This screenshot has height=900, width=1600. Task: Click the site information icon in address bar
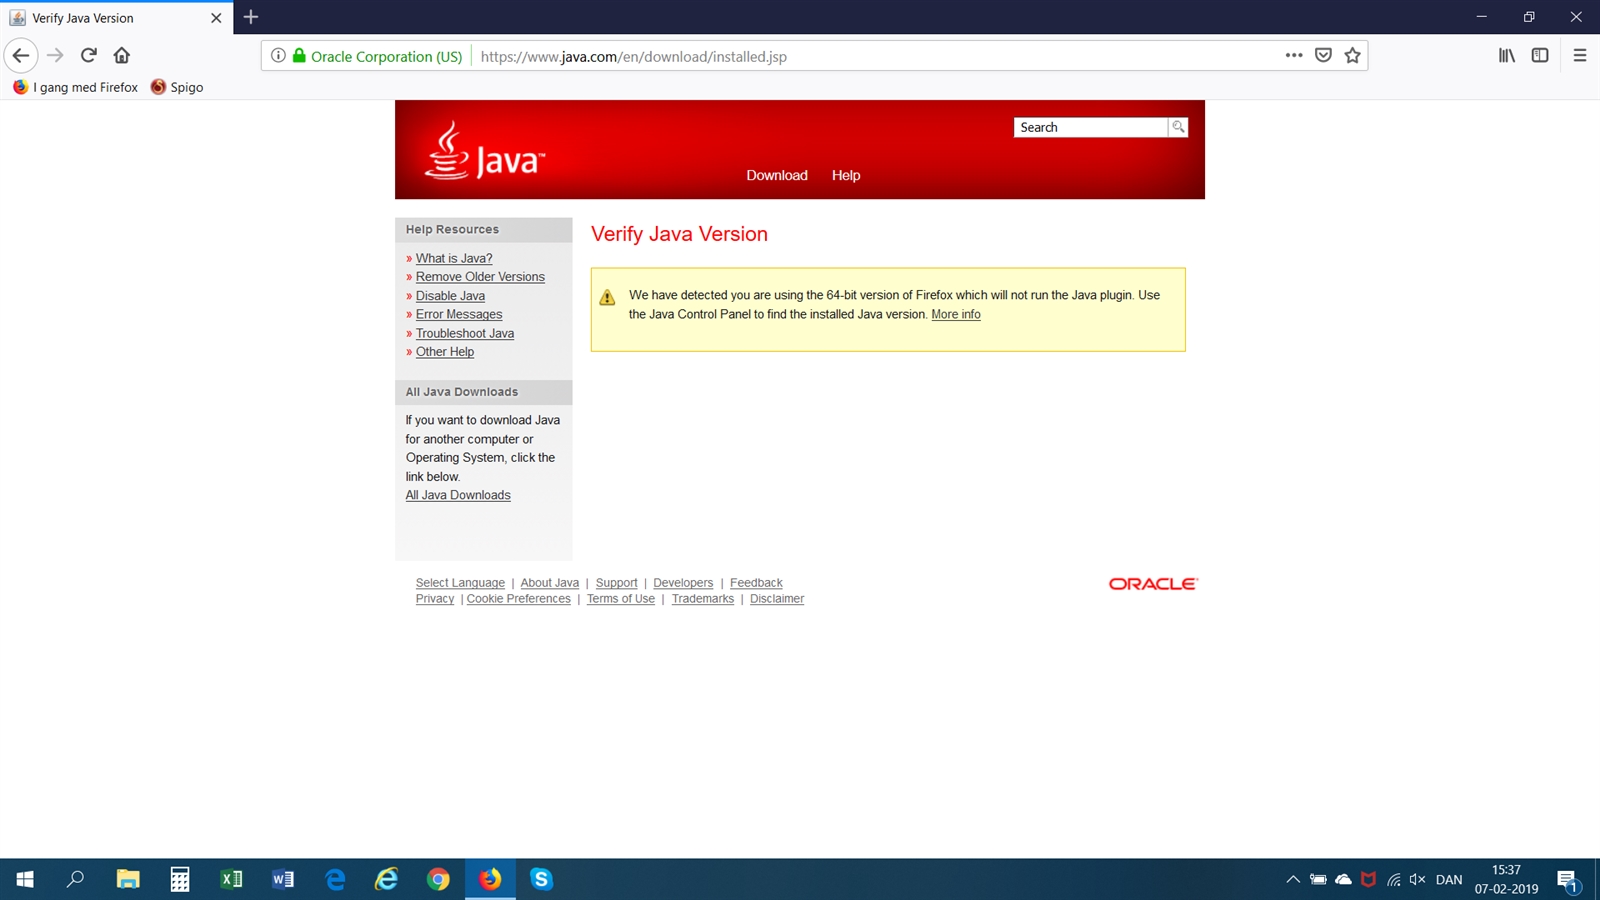(x=278, y=56)
